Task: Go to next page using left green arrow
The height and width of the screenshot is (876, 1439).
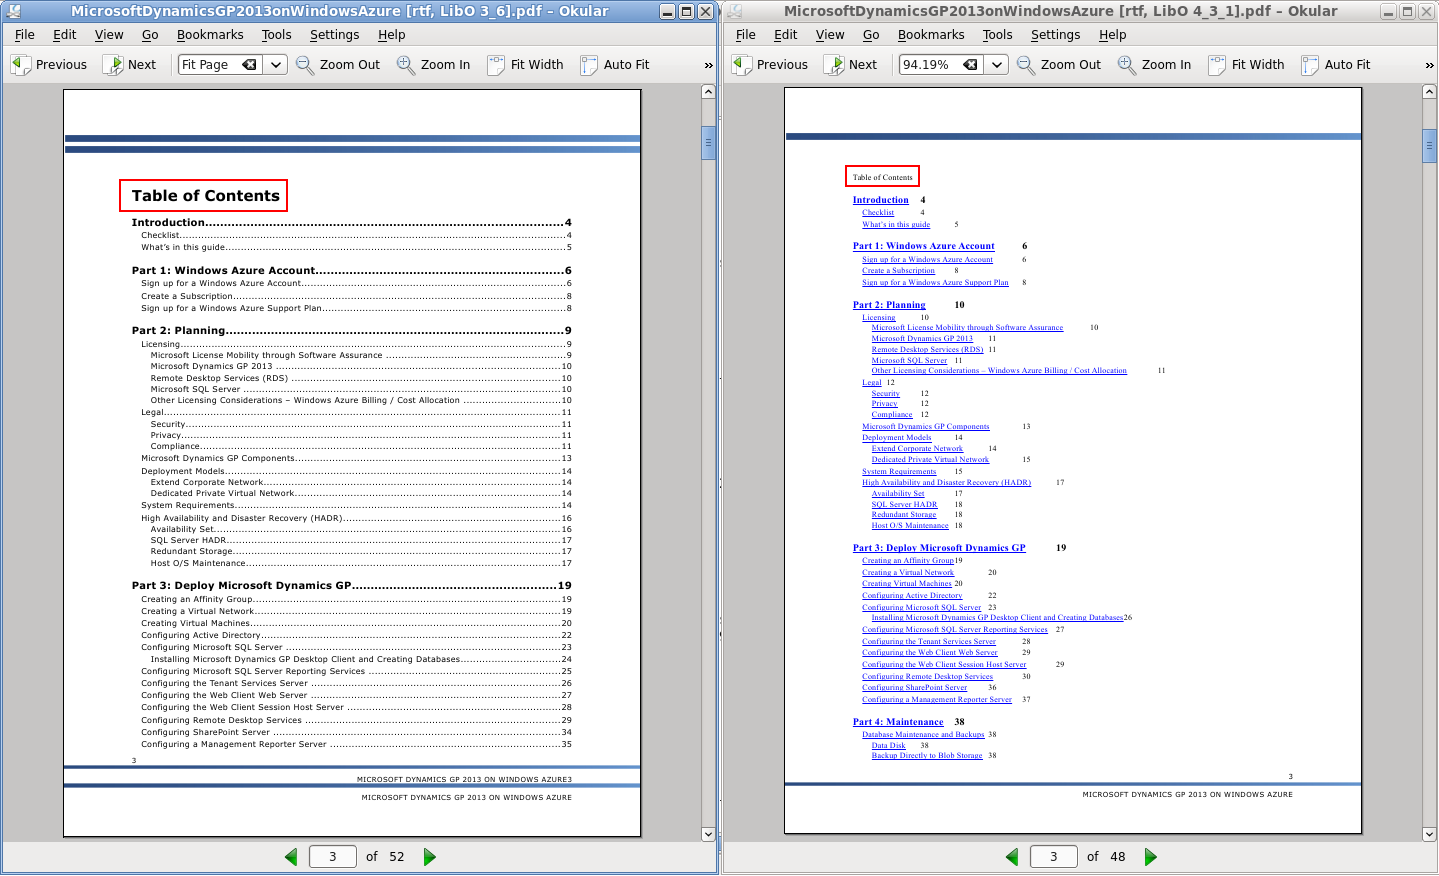Action: [x=430, y=857]
